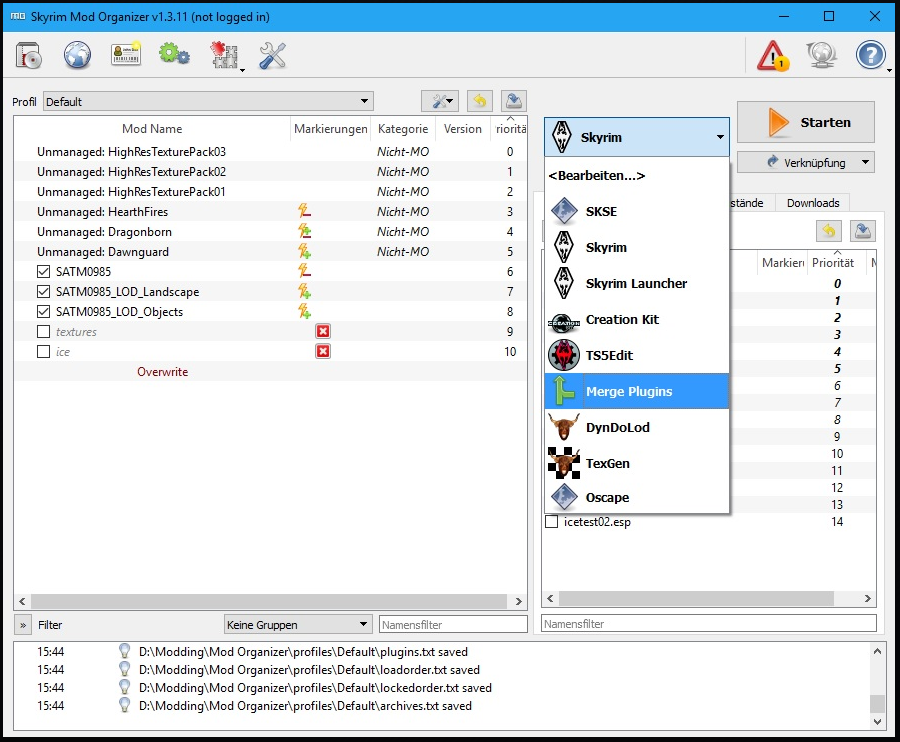
Task: Click the red warning triangle icon
Action: pos(773,56)
